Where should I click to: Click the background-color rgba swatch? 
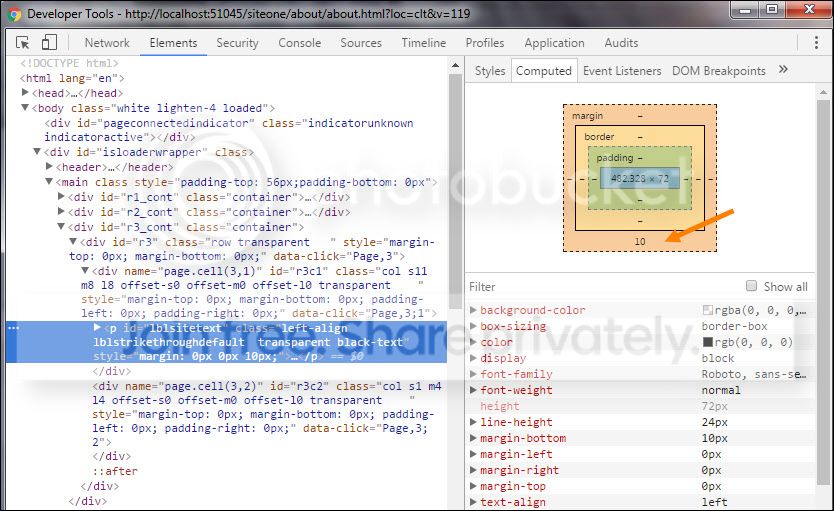tap(707, 310)
